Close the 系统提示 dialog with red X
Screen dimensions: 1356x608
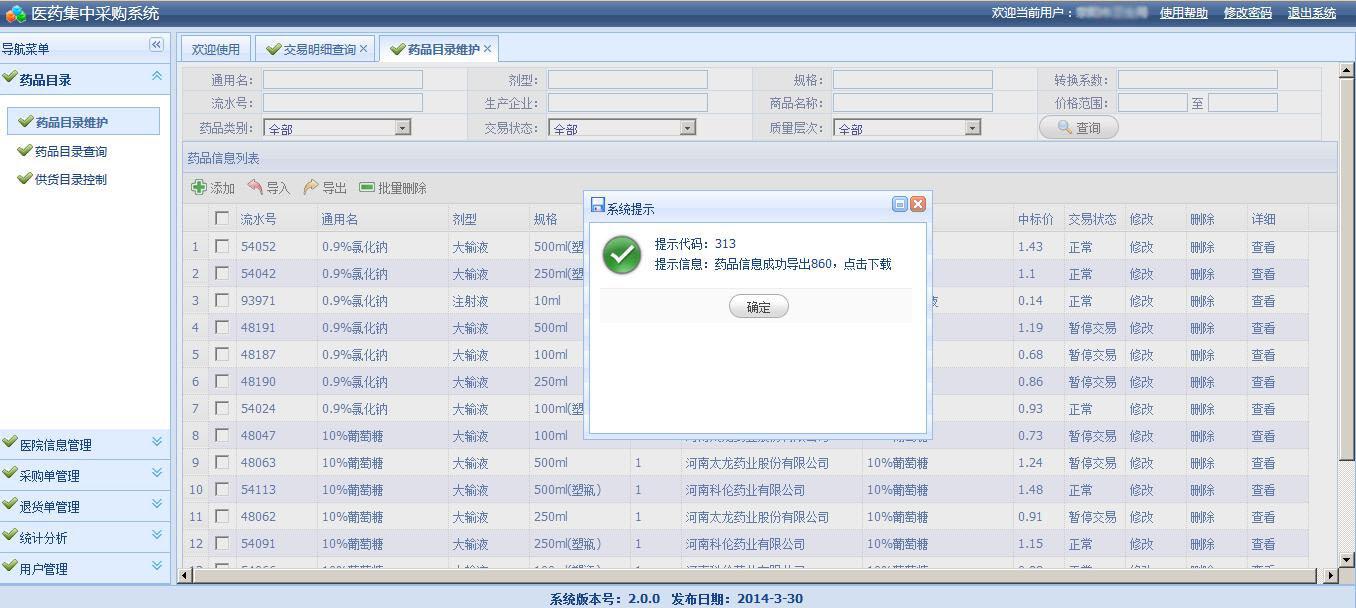coord(918,204)
